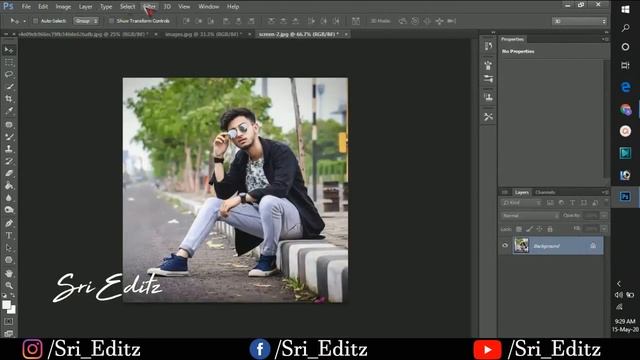This screenshot has width=640, height=360.
Task: Select the Pen tool
Action: 9,223
